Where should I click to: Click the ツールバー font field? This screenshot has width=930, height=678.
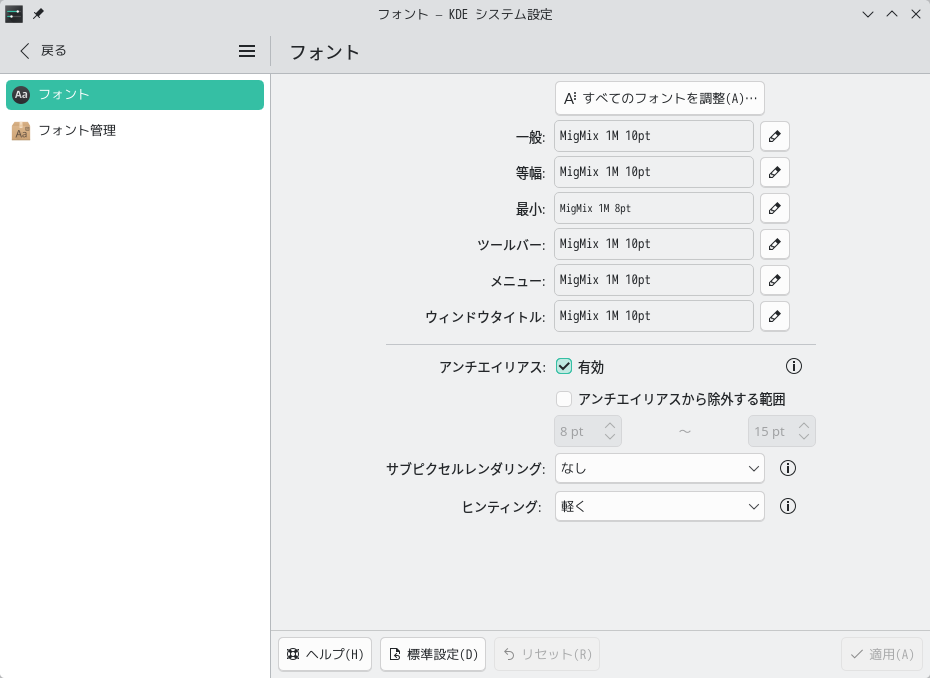coord(654,244)
